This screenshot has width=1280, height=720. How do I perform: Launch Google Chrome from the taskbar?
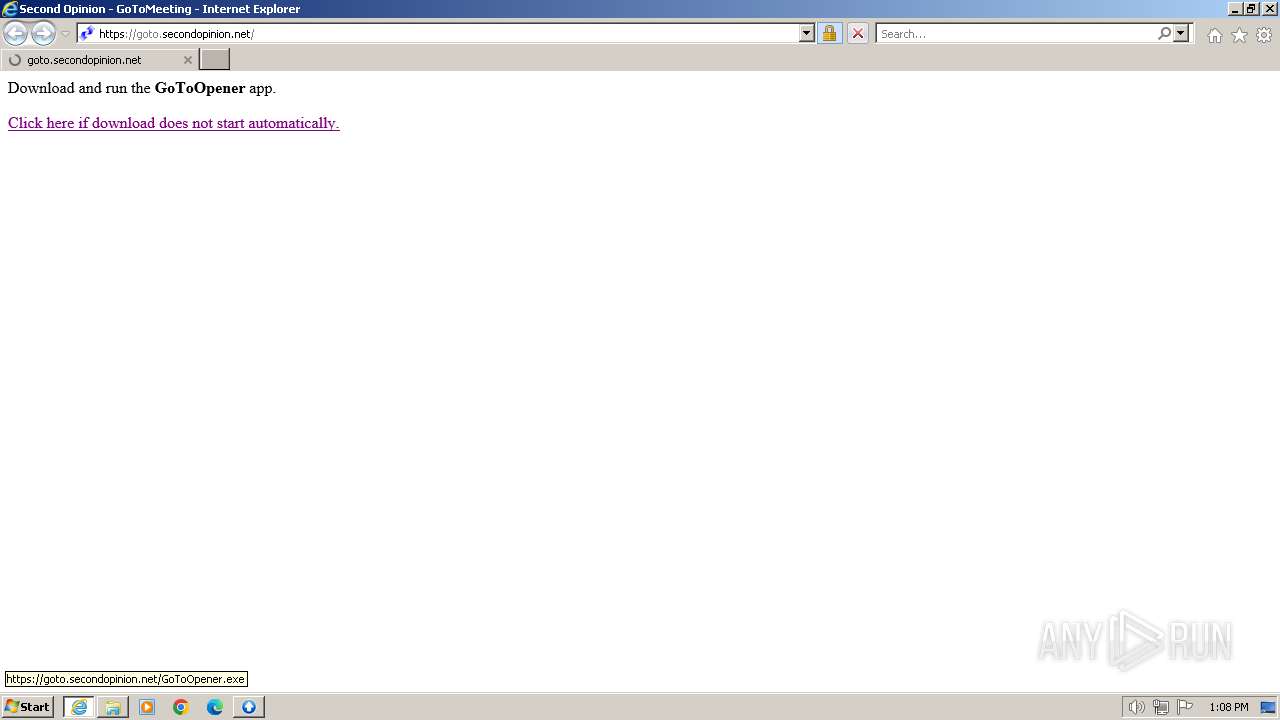181,707
